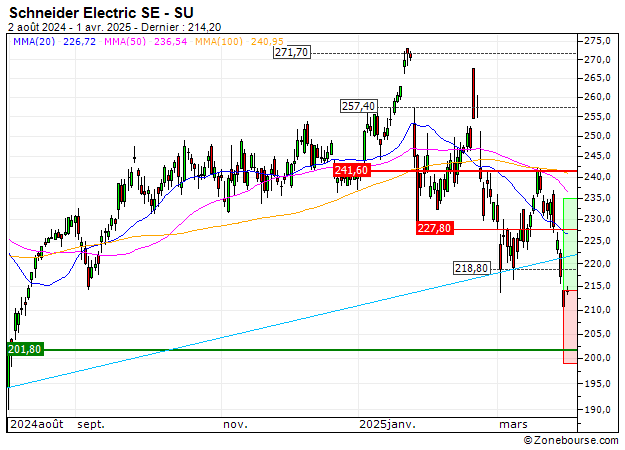Select the MMA(100) legend label
Screen dimensions: 625x450
click(218, 41)
